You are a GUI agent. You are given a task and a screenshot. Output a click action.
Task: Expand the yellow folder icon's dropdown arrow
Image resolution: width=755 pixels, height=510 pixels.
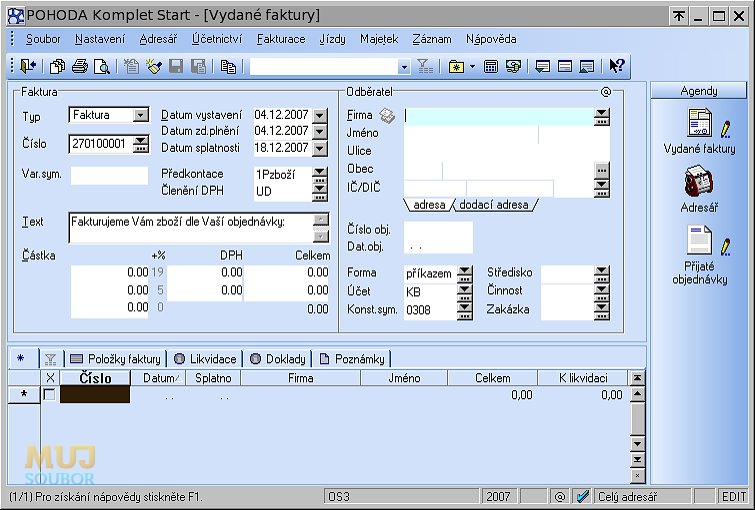(472, 66)
